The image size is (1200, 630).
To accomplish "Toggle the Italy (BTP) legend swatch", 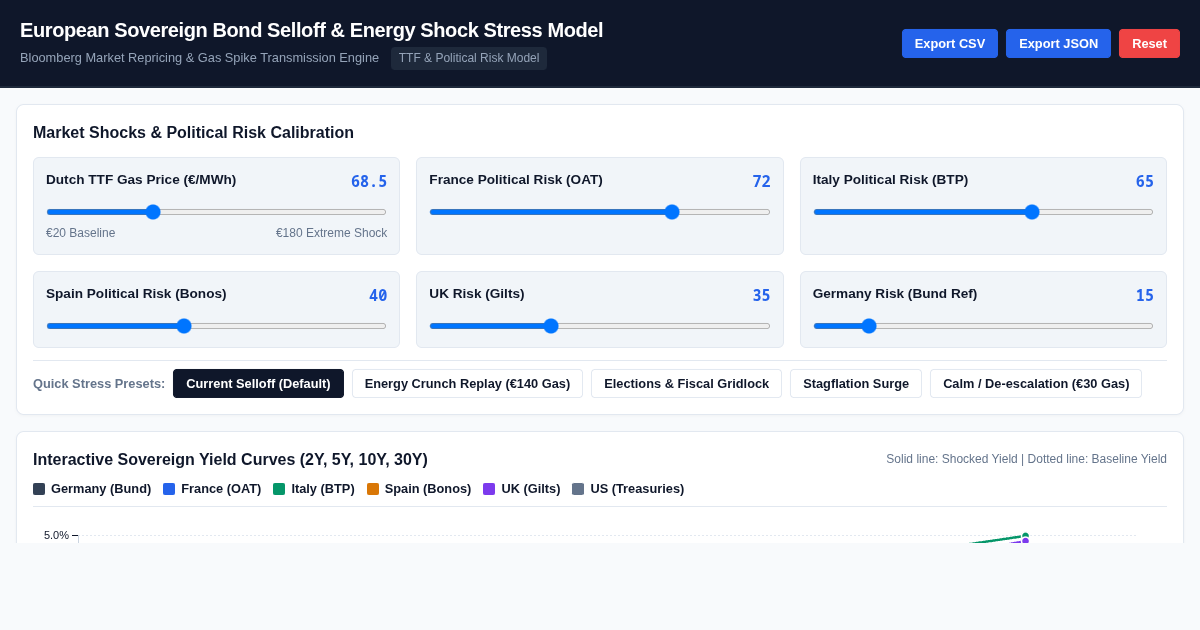I will point(279,489).
